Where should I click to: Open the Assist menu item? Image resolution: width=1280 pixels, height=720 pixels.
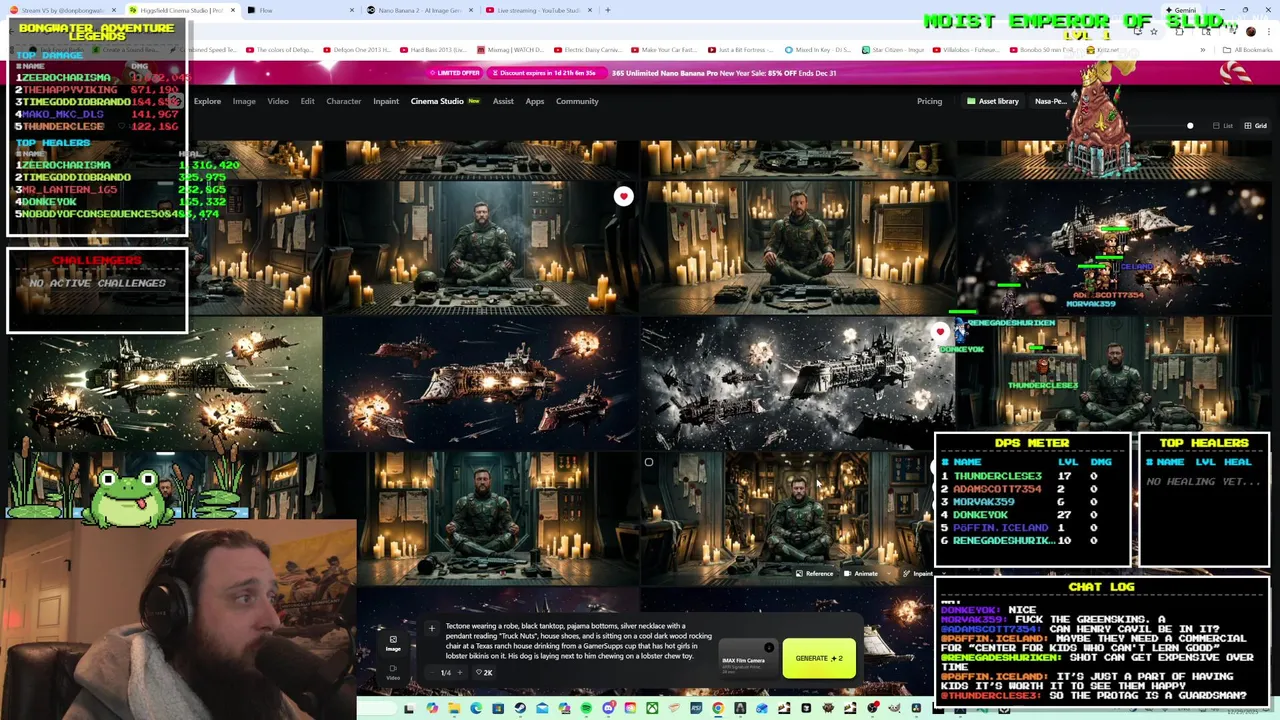[x=503, y=101]
